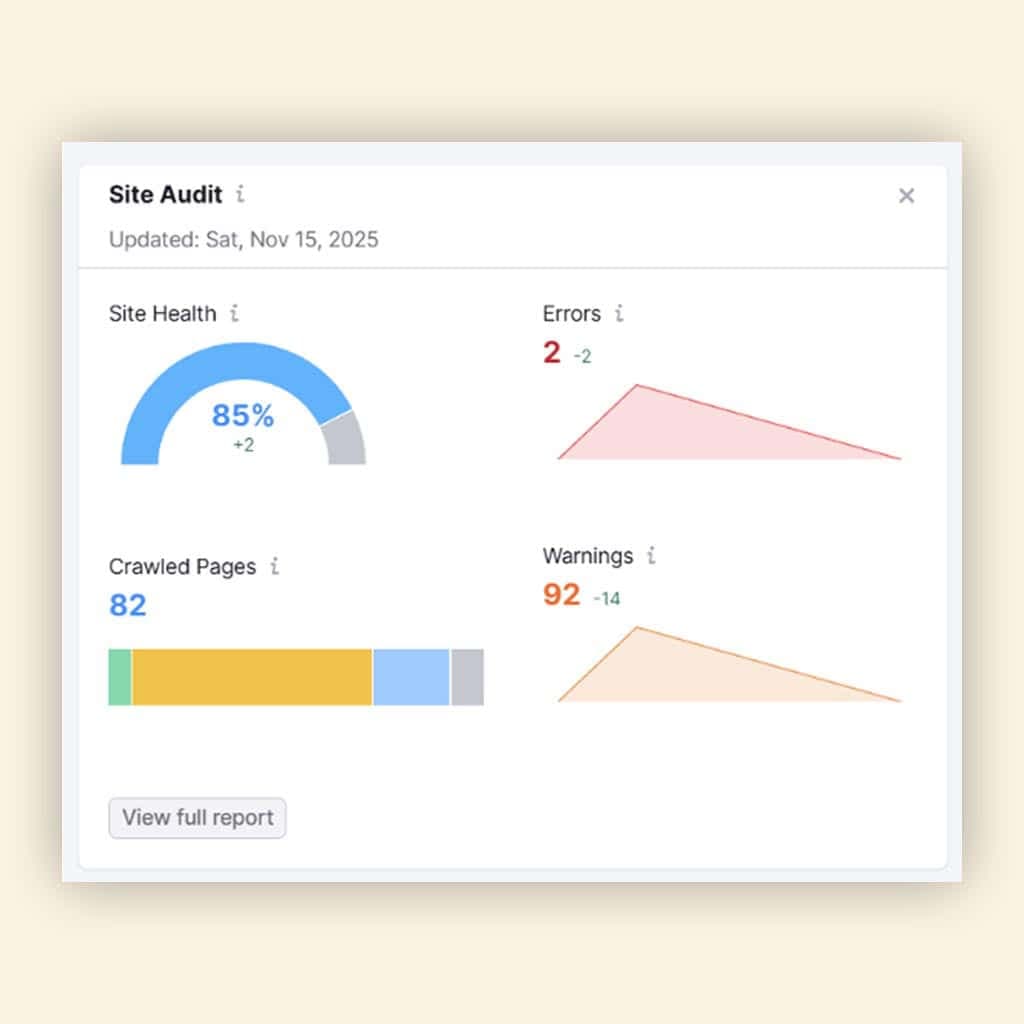Click the 'Site Health' label
This screenshot has width=1024, height=1024.
click(x=163, y=314)
